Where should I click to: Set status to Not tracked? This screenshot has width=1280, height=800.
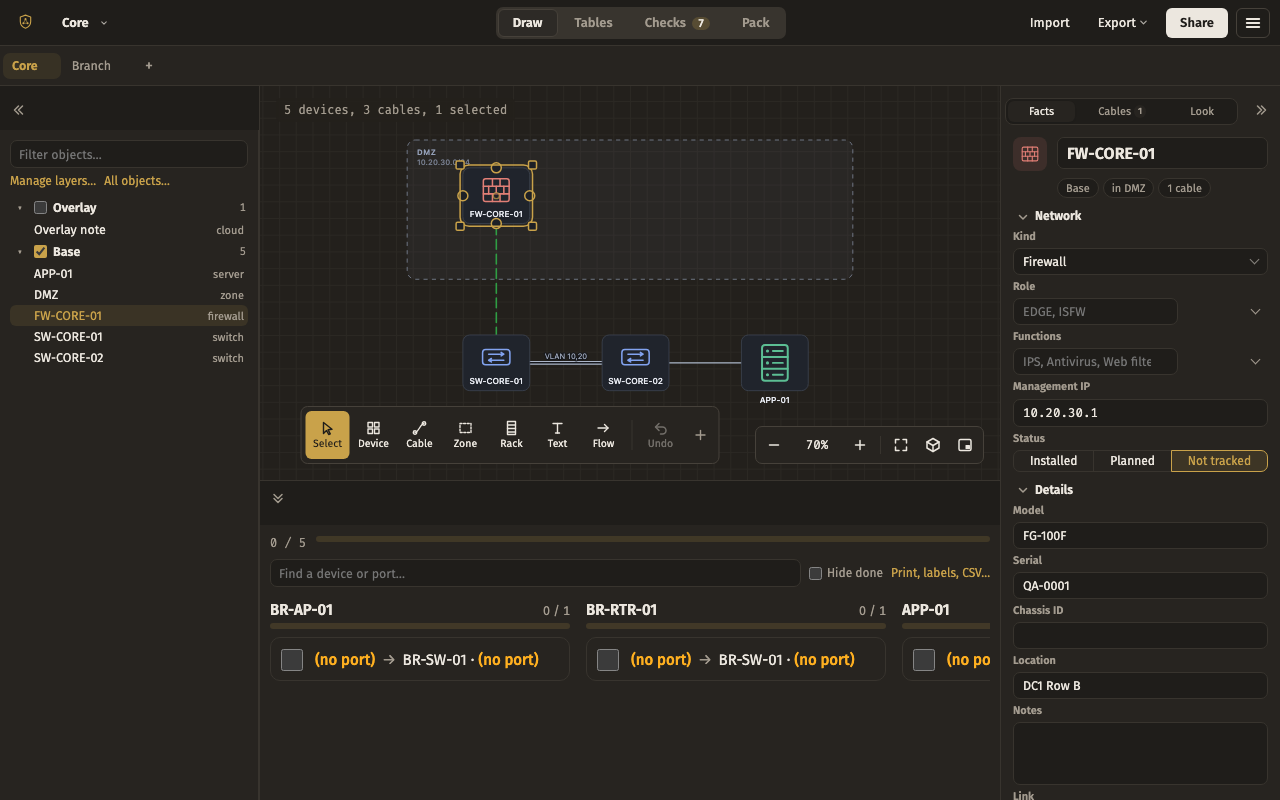(1219, 461)
